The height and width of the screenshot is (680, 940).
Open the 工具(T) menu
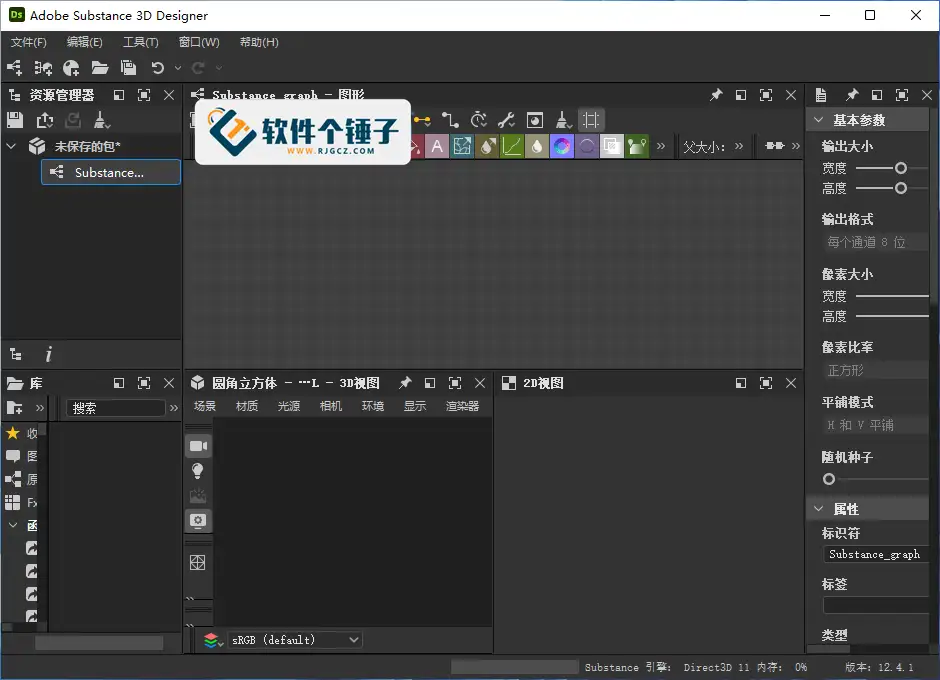tap(139, 42)
